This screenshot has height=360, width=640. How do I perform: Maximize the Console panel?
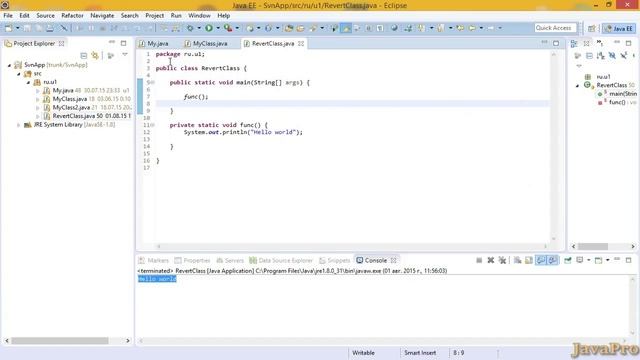coord(629,260)
